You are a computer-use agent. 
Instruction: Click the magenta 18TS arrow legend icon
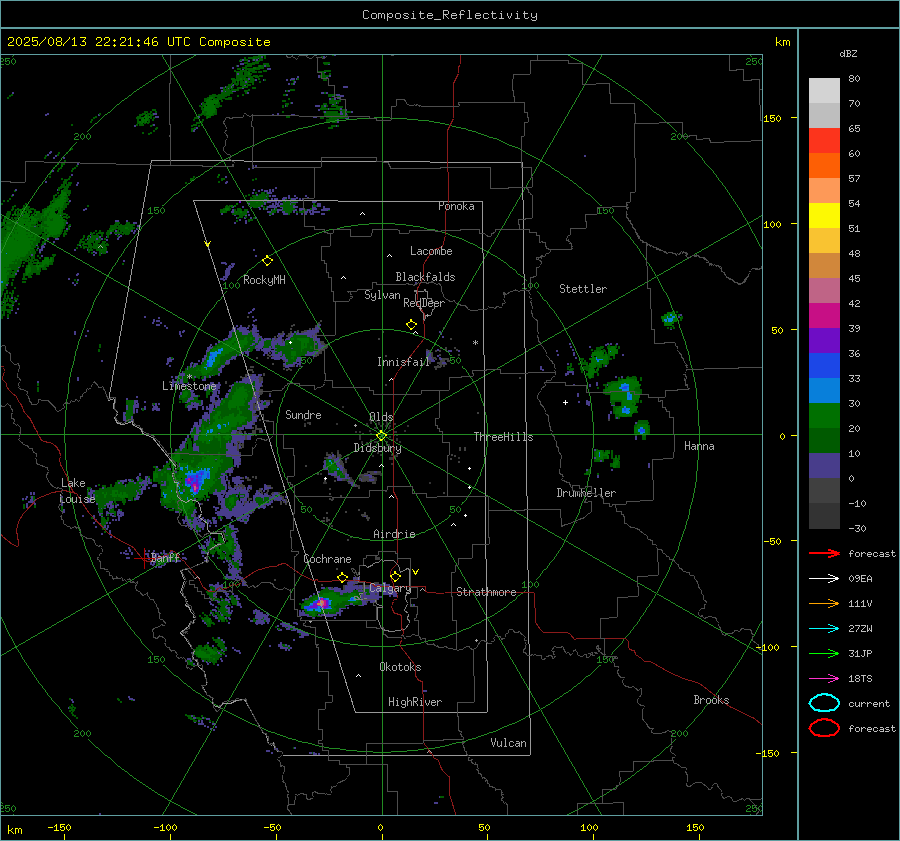coord(824,679)
